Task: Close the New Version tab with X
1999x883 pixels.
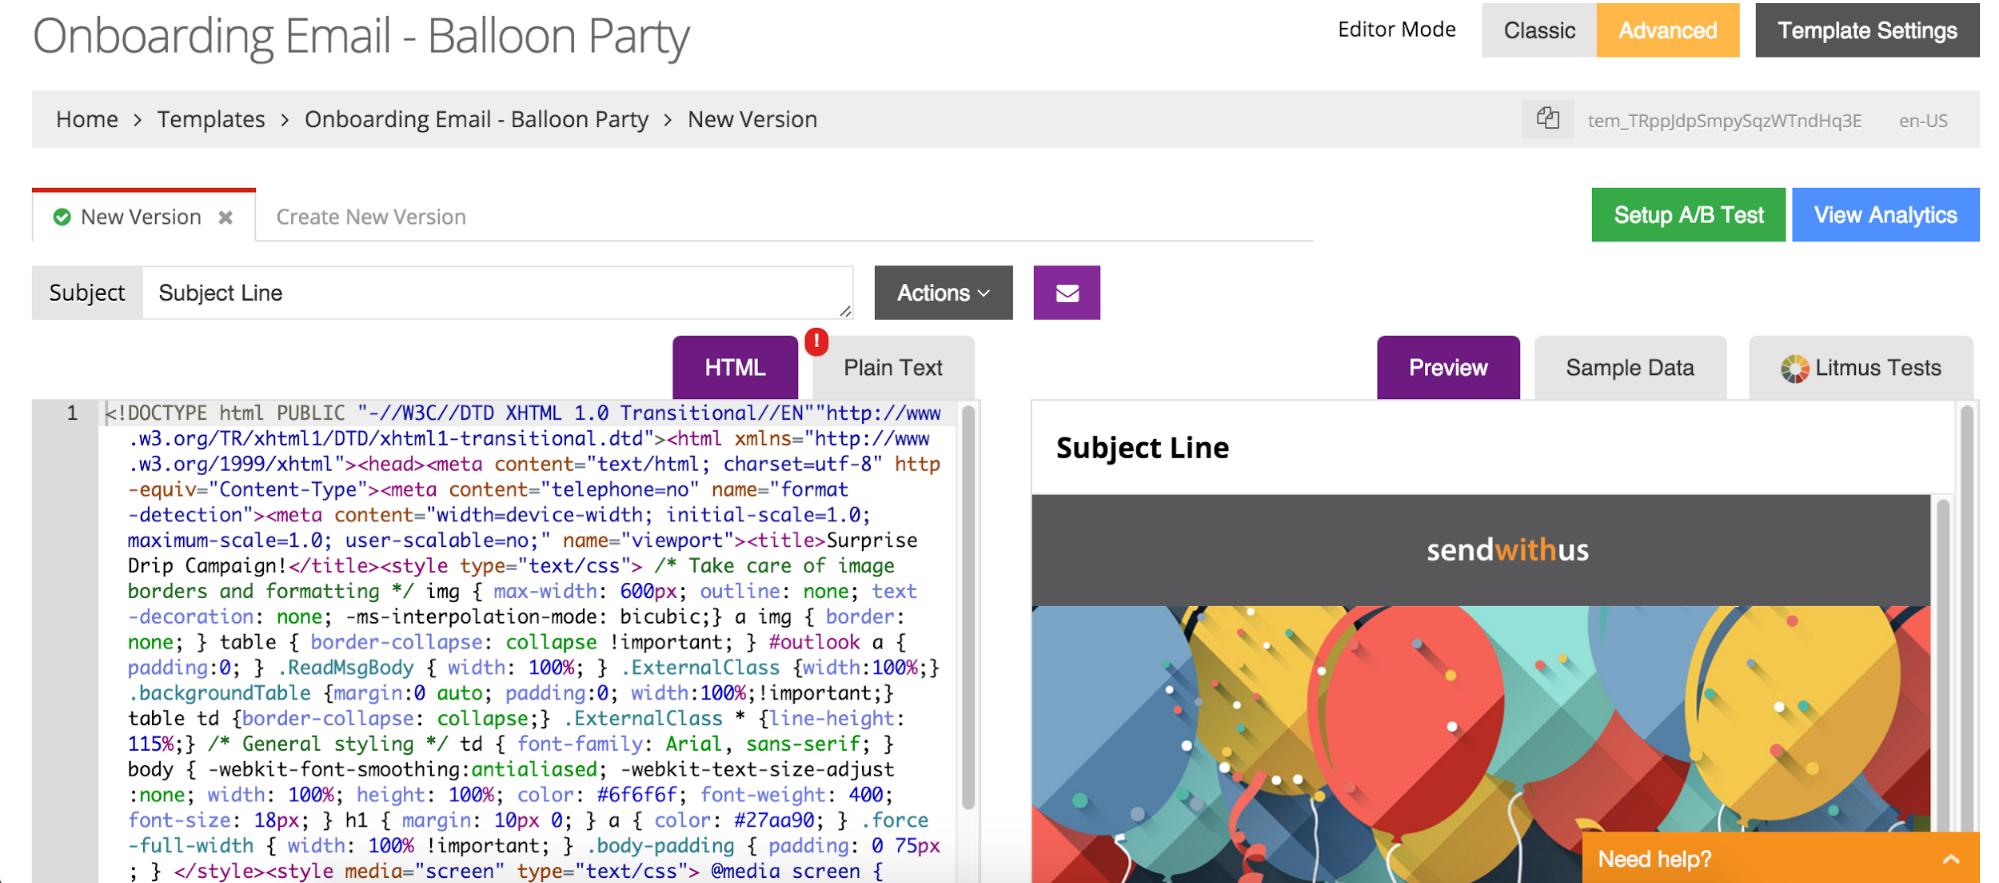Action: tap(226, 218)
